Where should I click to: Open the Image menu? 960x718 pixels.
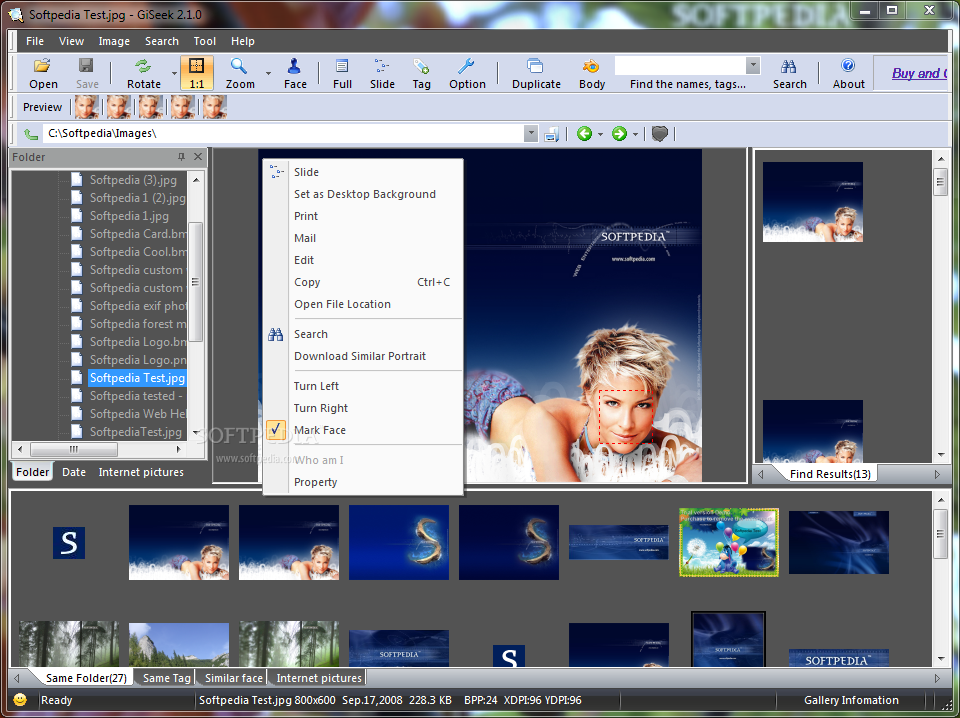[114, 41]
